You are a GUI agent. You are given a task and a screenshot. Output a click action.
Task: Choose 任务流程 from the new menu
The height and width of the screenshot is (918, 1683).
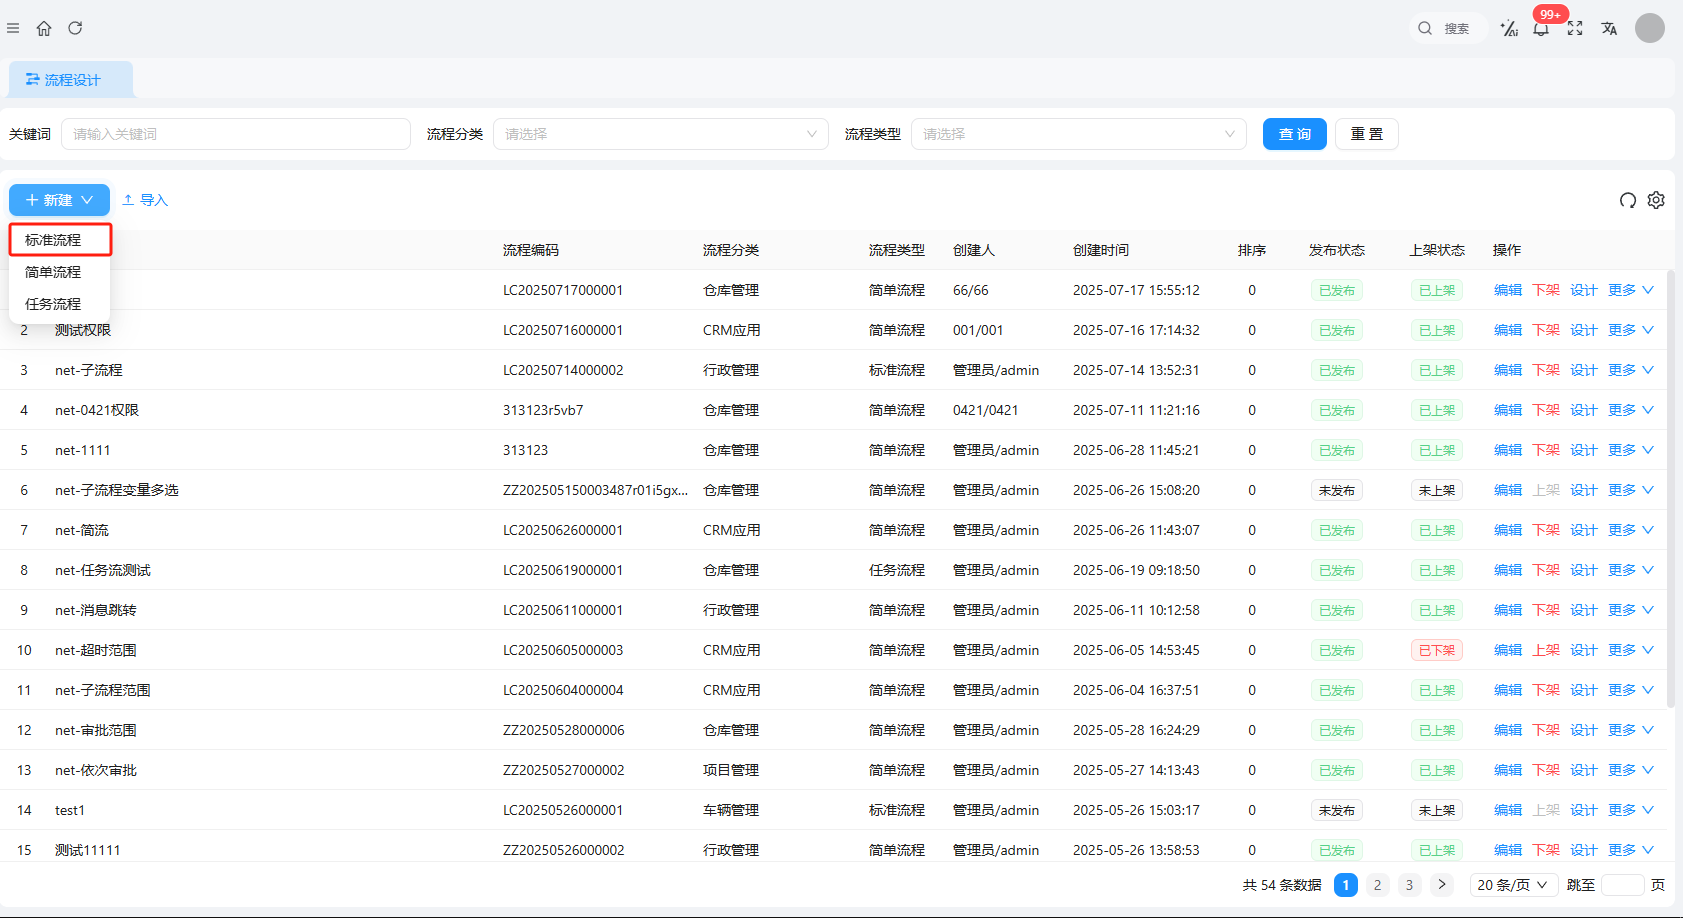pyautogui.click(x=54, y=304)
